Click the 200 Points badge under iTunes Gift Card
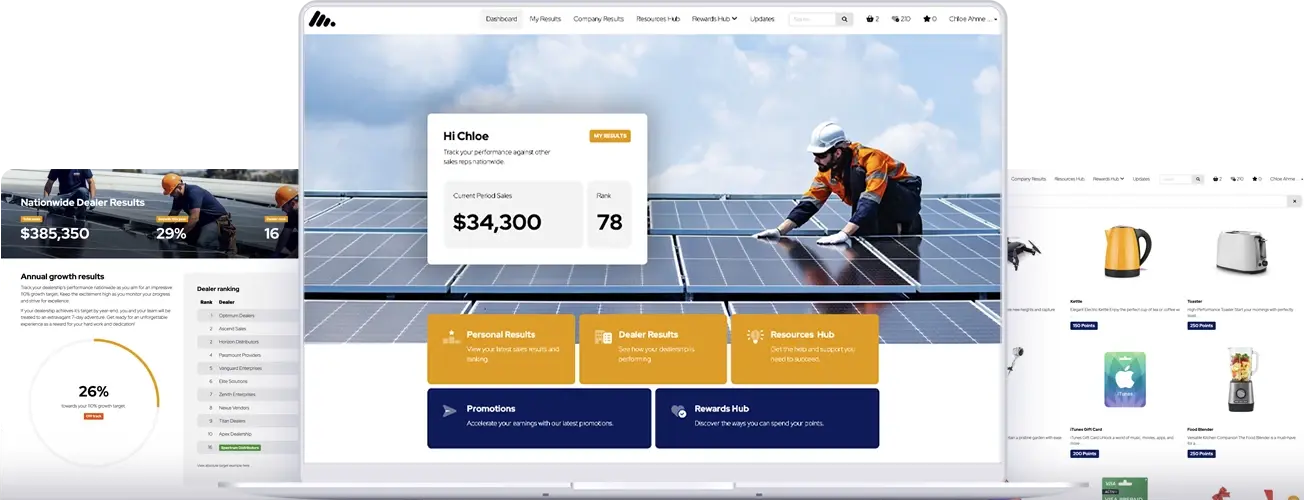1304x500 pixels. (x=1084, y=454)
